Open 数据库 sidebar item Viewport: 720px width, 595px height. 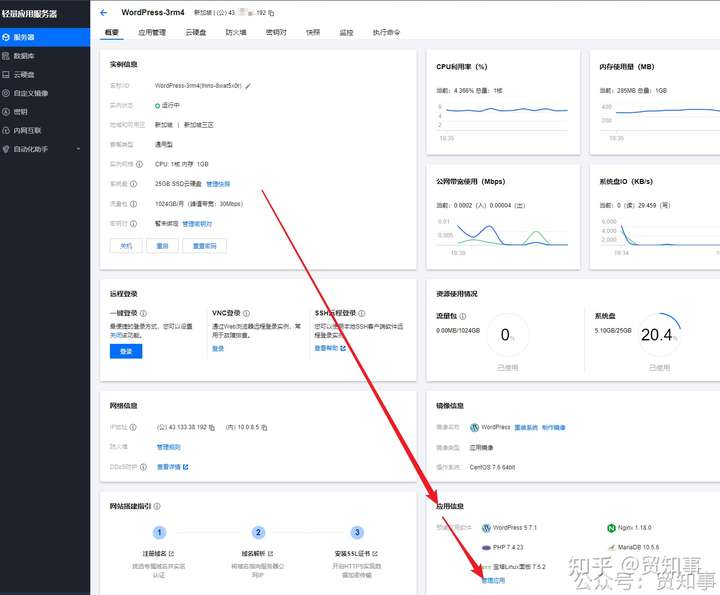(x=45, y=56)
